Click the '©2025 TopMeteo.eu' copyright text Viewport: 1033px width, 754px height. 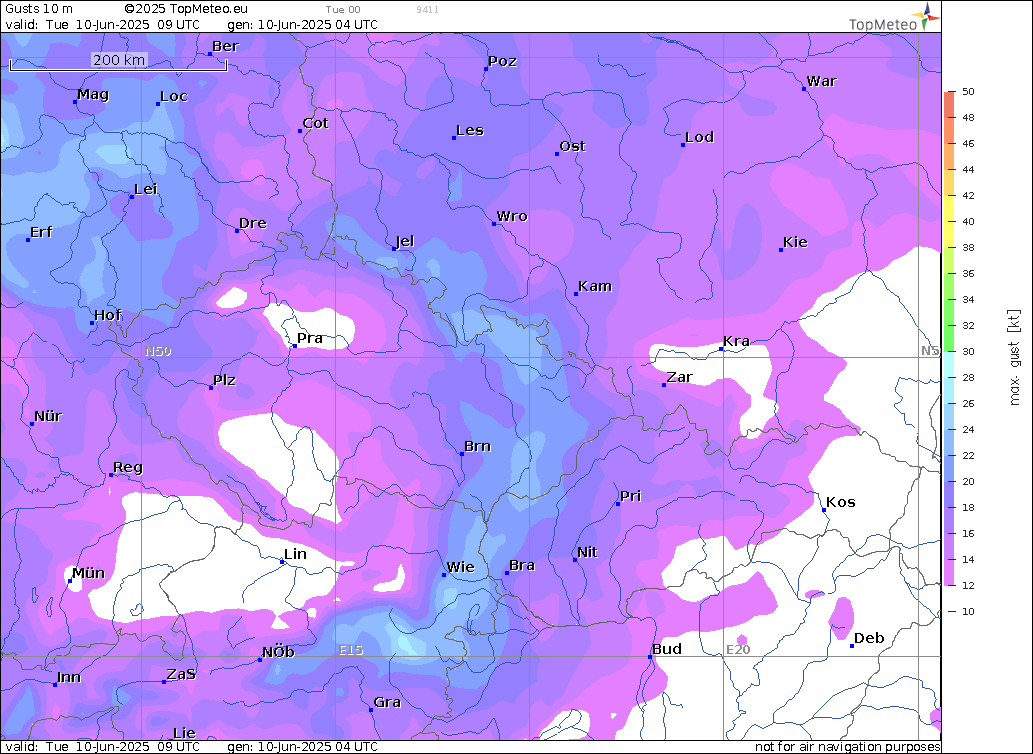click(x=186, y=9)
